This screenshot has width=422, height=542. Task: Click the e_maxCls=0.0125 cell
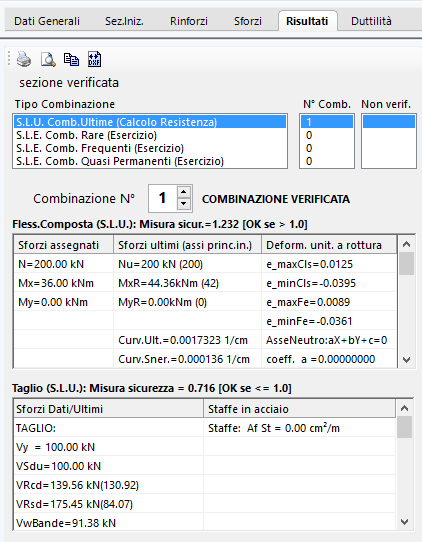click(329, 264)
